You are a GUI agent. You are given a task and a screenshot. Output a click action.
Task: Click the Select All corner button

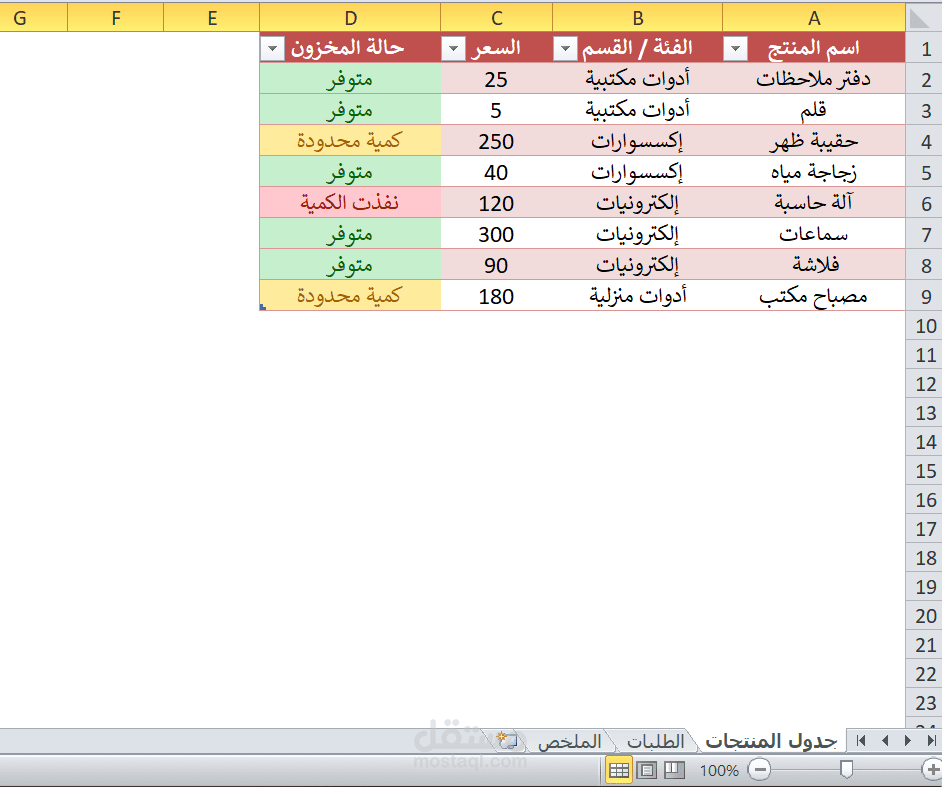click(x=923, y=17)
